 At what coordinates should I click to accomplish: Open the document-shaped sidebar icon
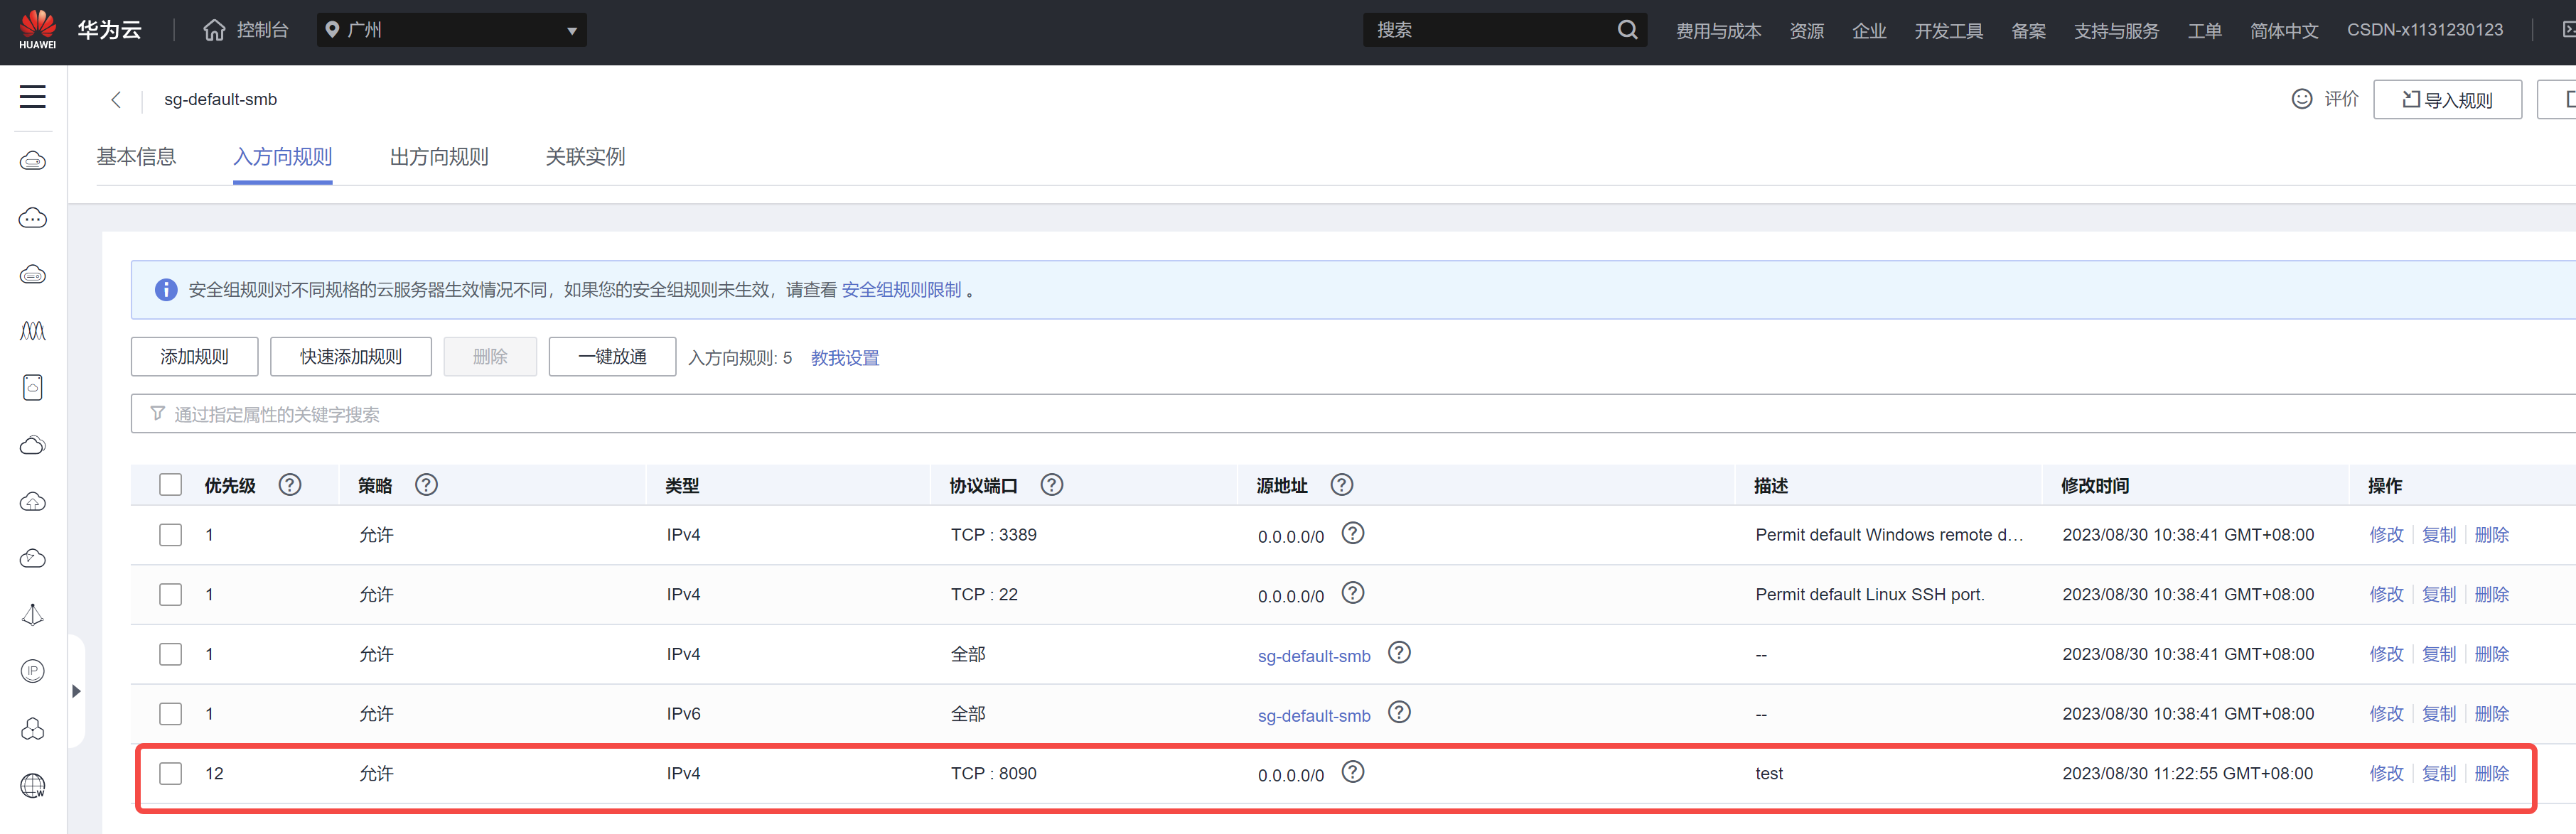[33, 388]
